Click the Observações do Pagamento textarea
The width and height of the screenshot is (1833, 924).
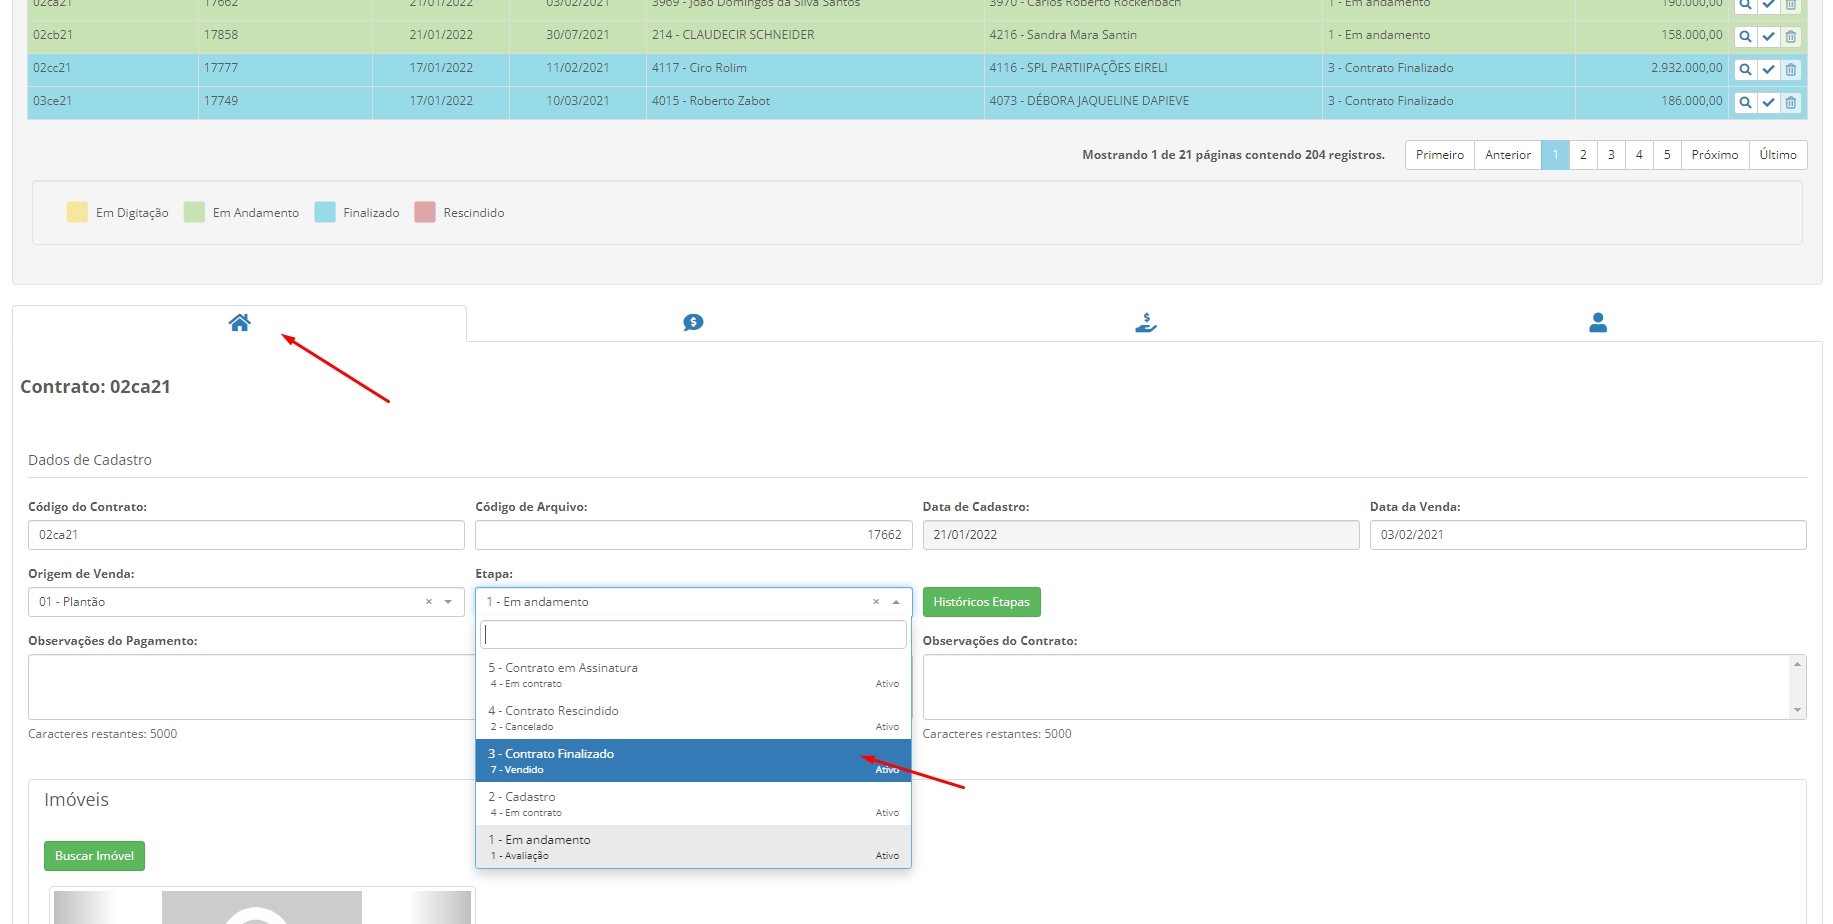point(250,687)
